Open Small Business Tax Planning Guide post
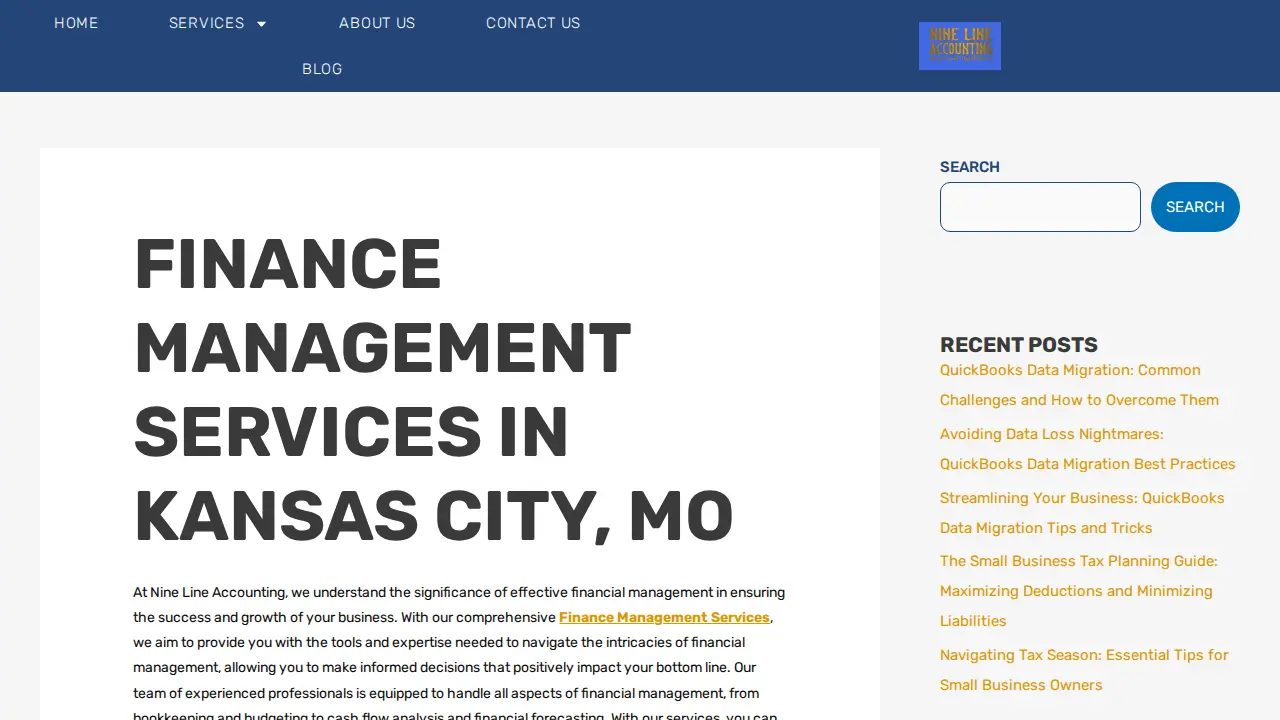 click(1079, 591)
